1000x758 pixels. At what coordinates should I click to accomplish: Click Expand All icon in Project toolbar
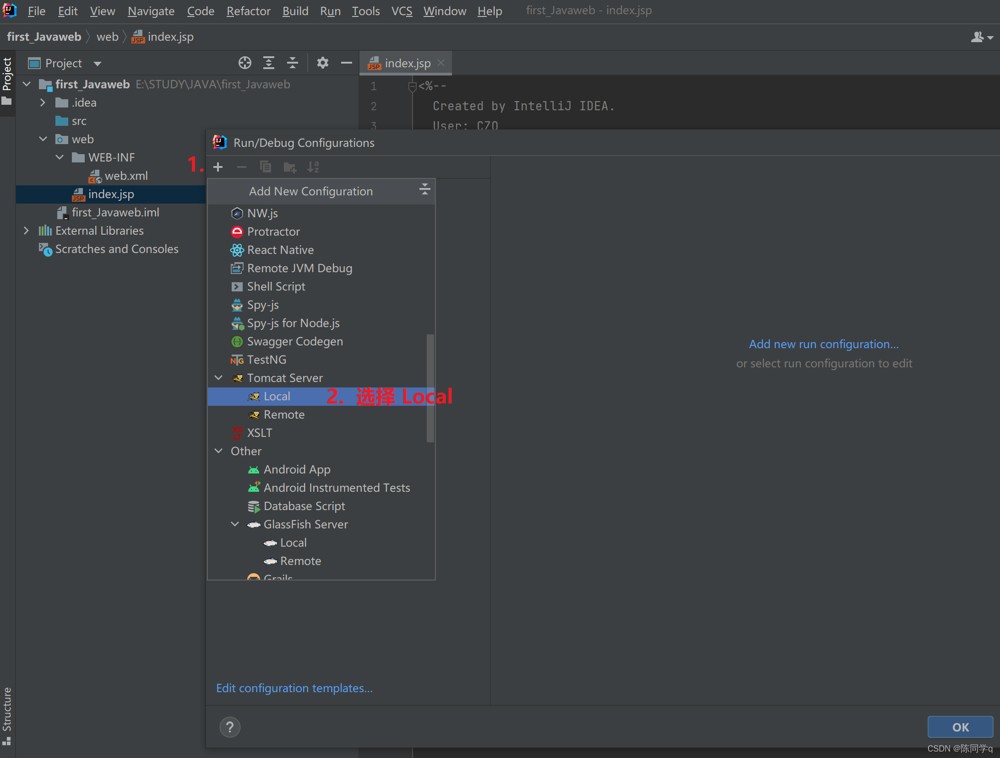coord(268,62)
